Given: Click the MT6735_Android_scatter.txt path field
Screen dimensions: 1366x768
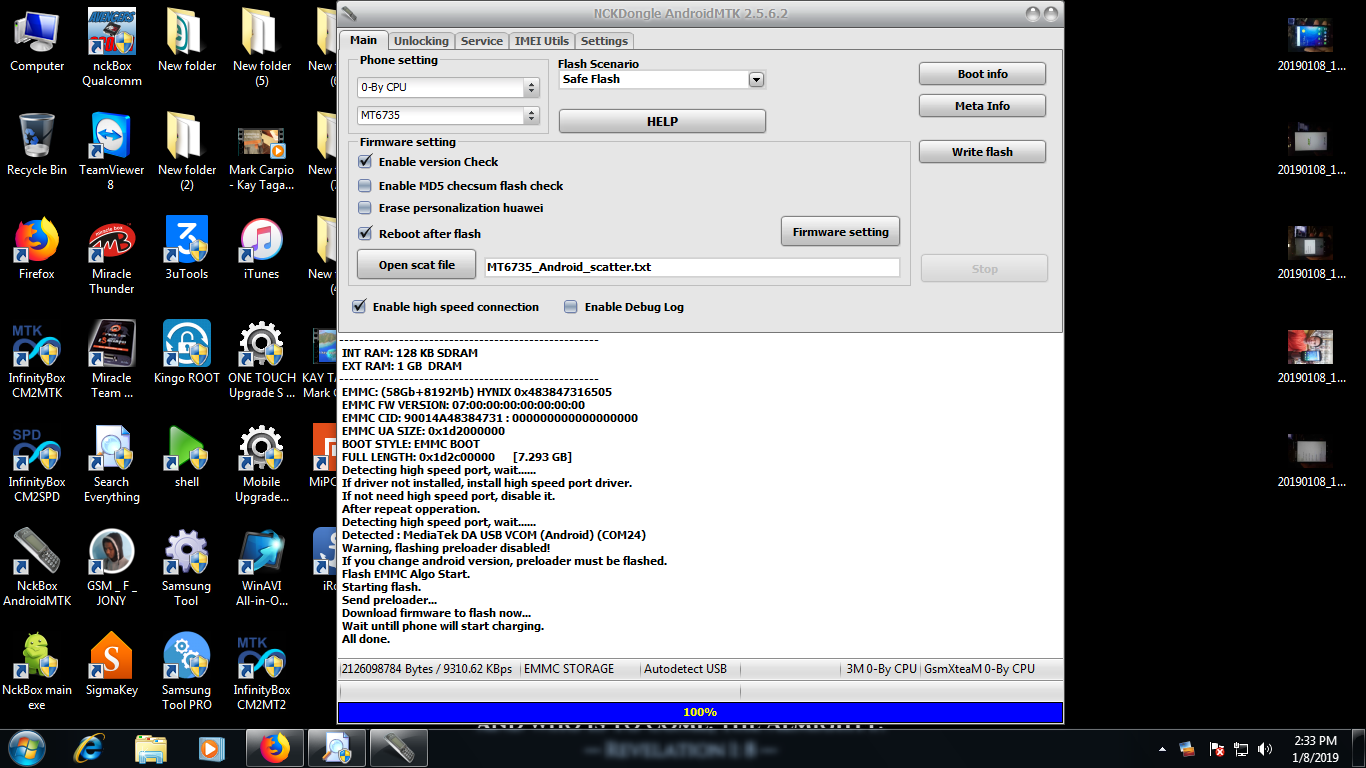Looking at the screenshot, I should click(x=692, y=267).
